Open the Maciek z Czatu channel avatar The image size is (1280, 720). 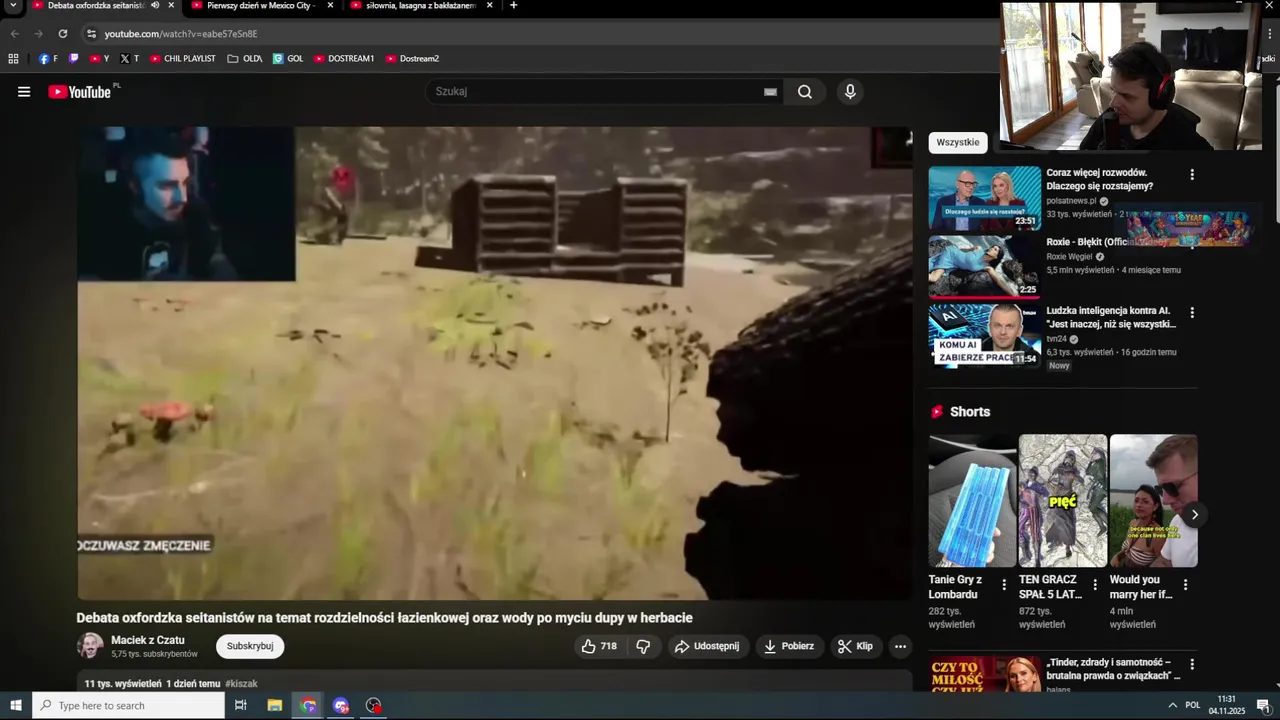pos(90,646)
